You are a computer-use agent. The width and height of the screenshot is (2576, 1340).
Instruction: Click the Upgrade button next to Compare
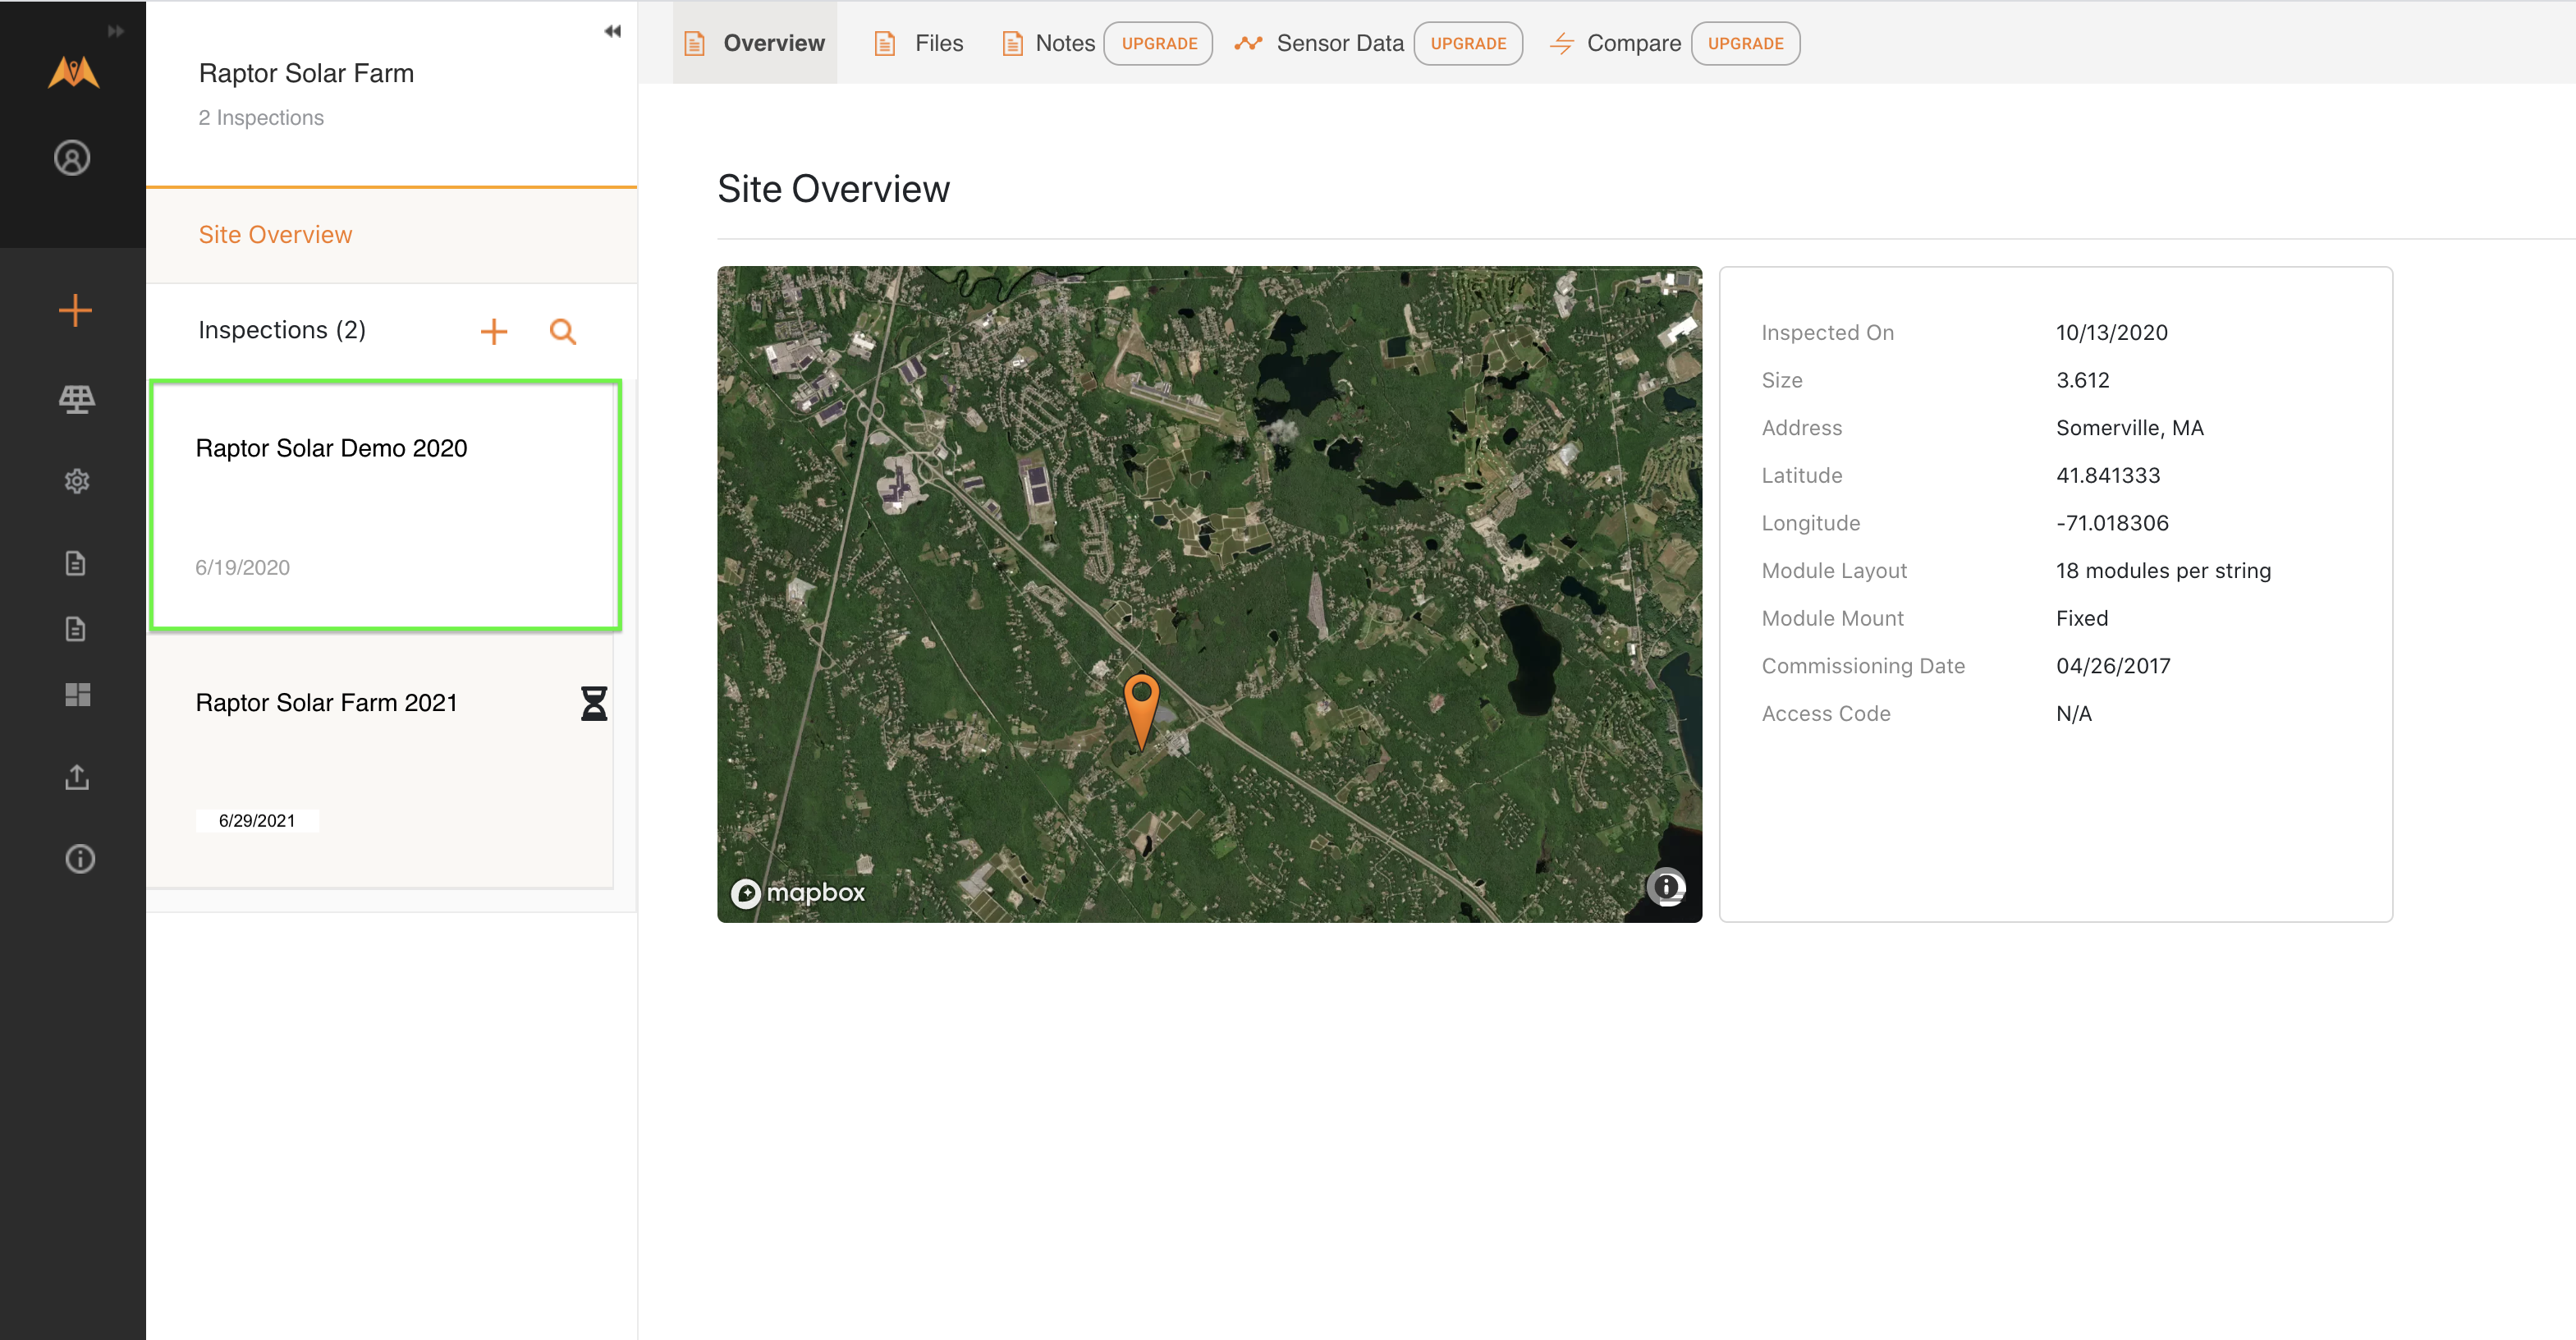click(1745, 43)
